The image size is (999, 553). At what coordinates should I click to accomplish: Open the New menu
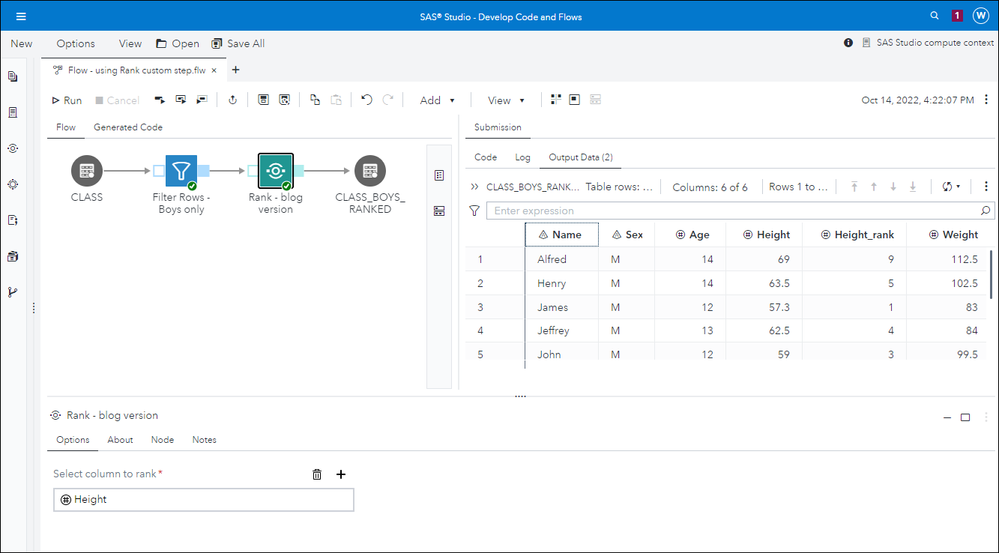tap(21, 43)
